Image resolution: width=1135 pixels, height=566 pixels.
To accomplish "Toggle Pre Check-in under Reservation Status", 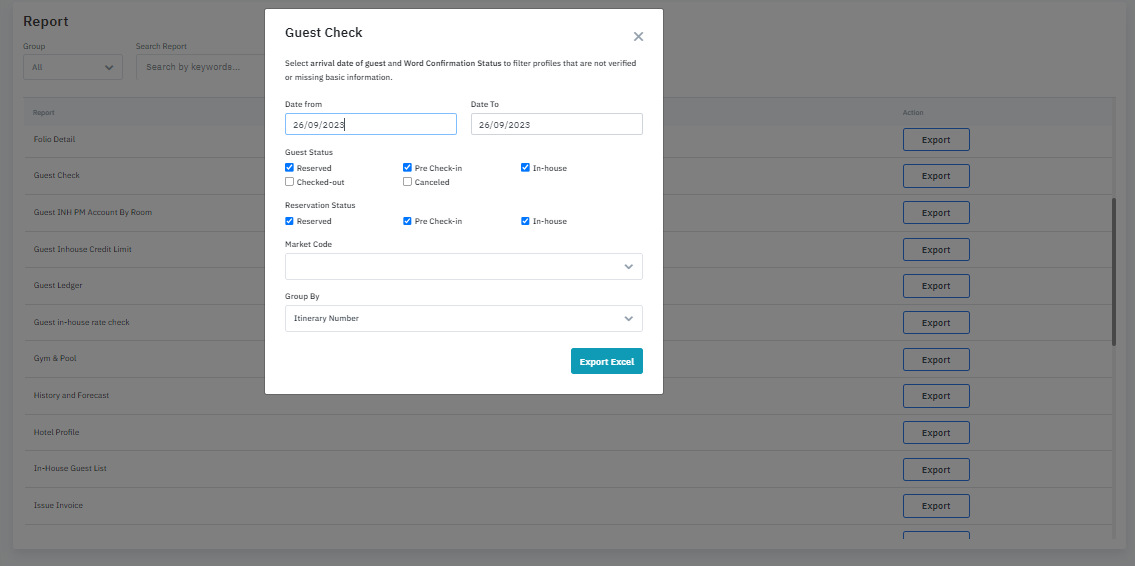I will point(408,221).
